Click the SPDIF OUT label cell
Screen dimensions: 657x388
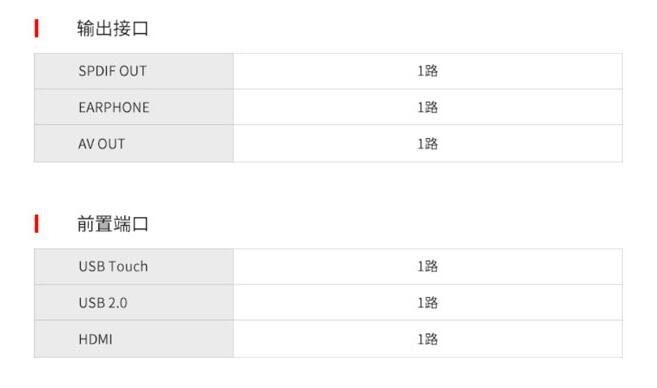pos(134,71)
